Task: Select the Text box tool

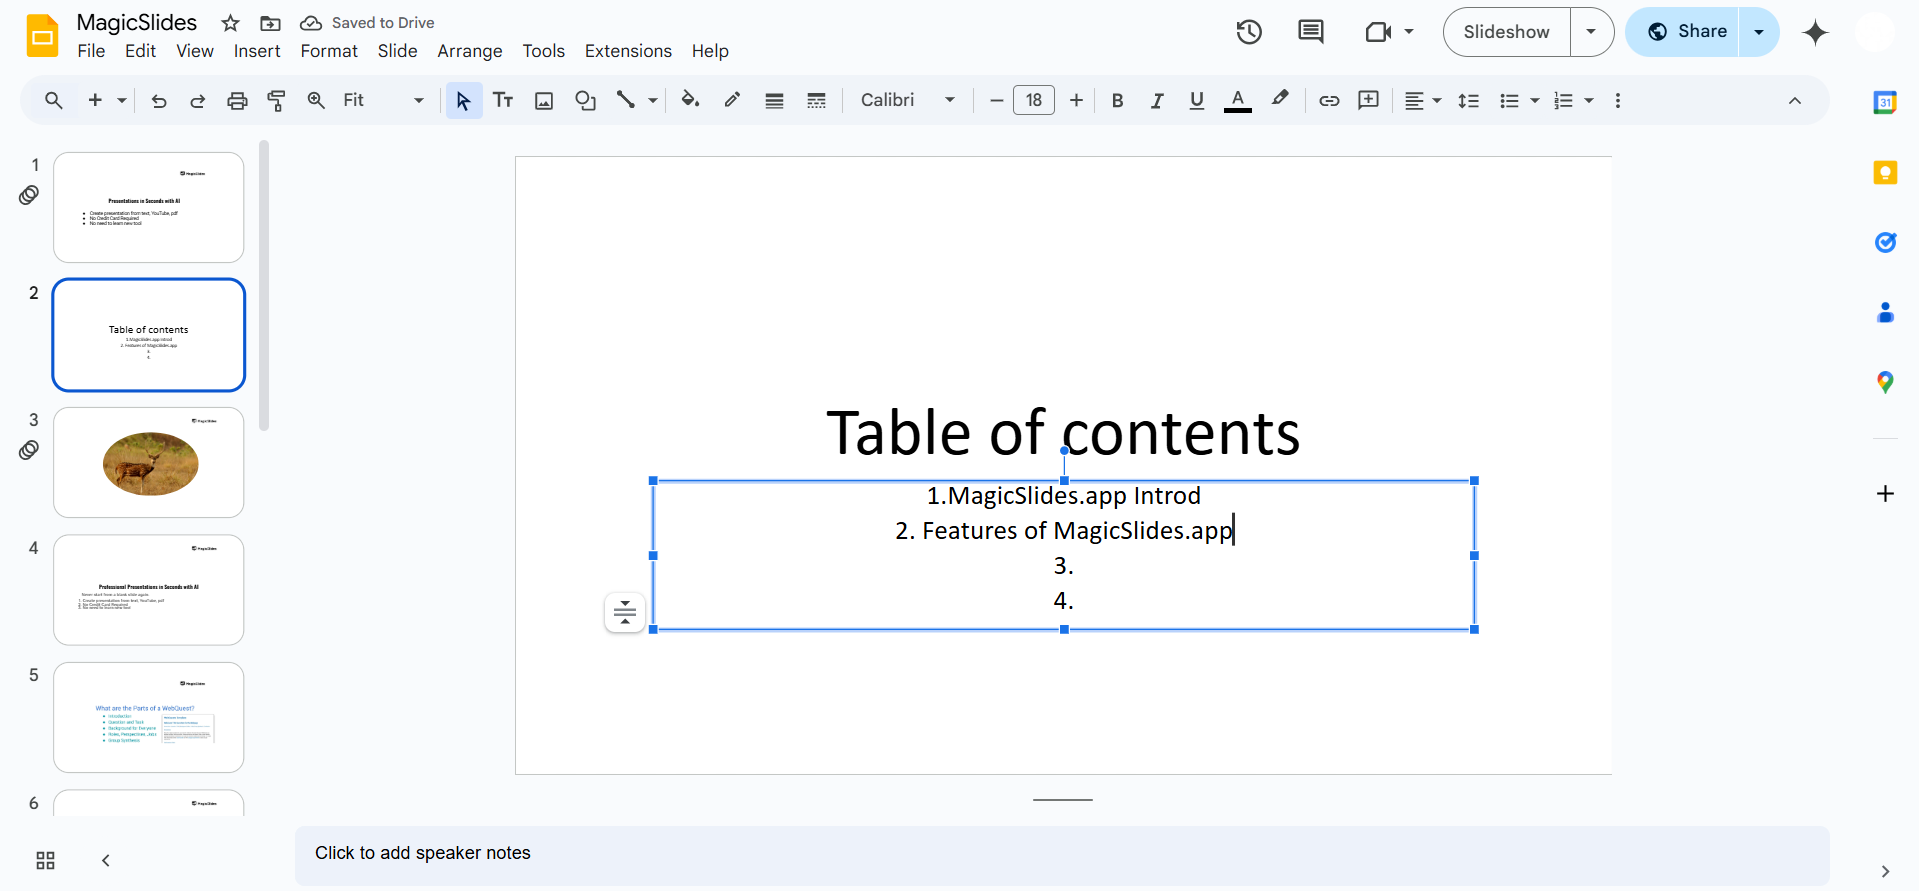Action: coord(503,100)
